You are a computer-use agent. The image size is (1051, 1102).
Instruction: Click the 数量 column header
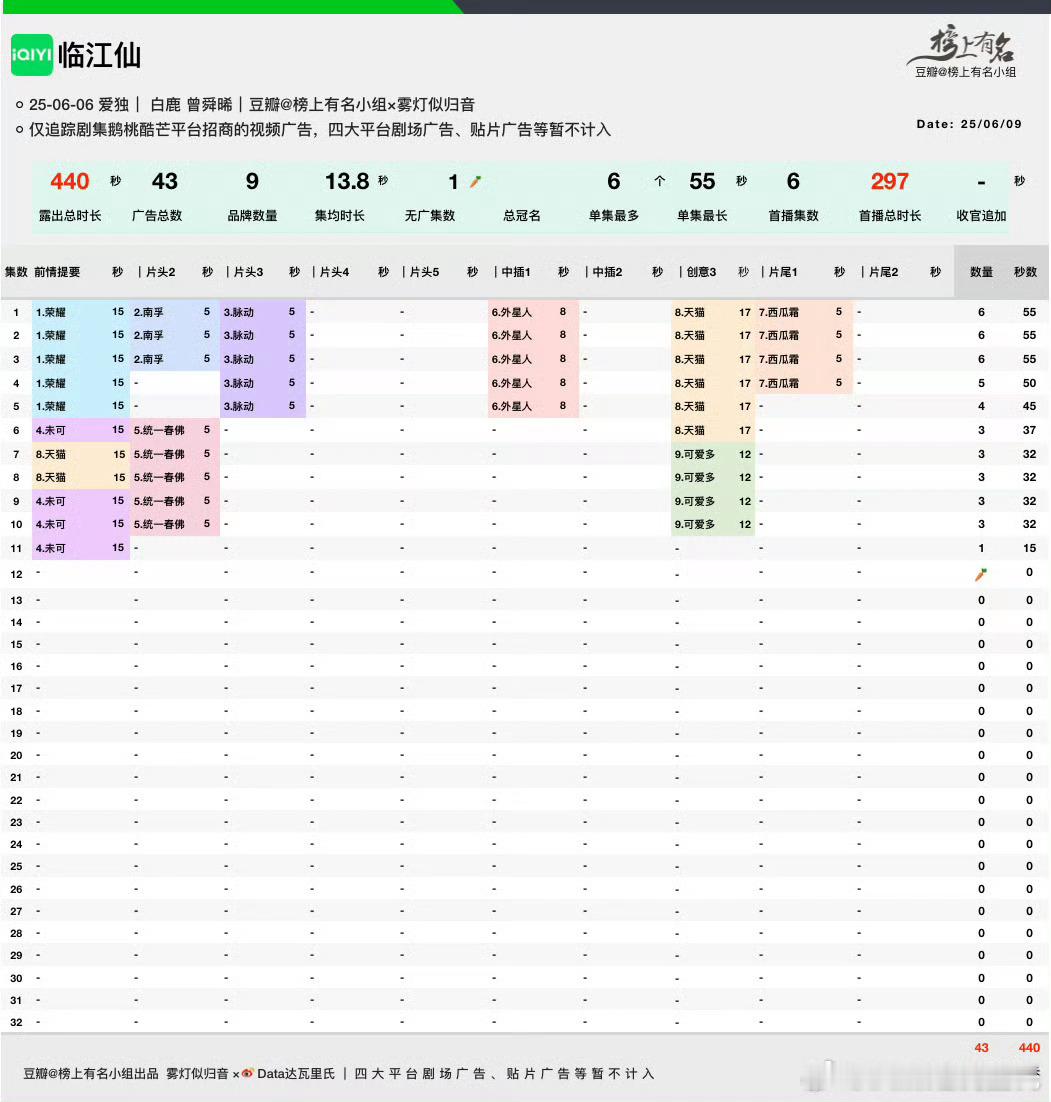coord(981,272)
